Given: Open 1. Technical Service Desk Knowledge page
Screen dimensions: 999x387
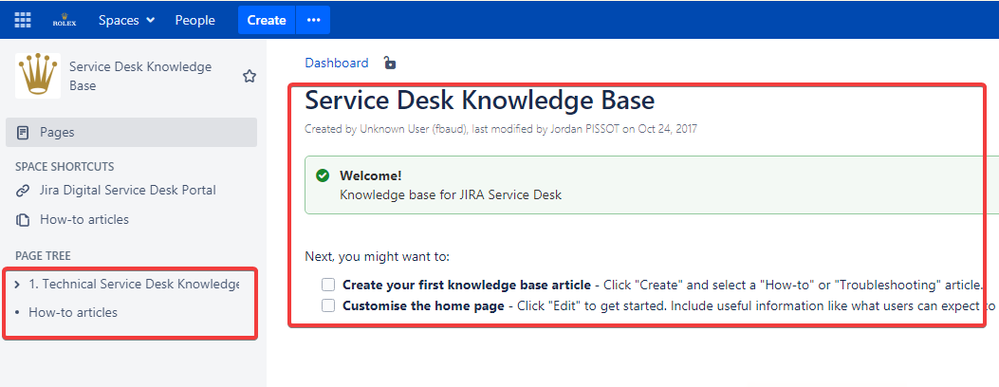Looking at the screenshot, I should [134, 284].
